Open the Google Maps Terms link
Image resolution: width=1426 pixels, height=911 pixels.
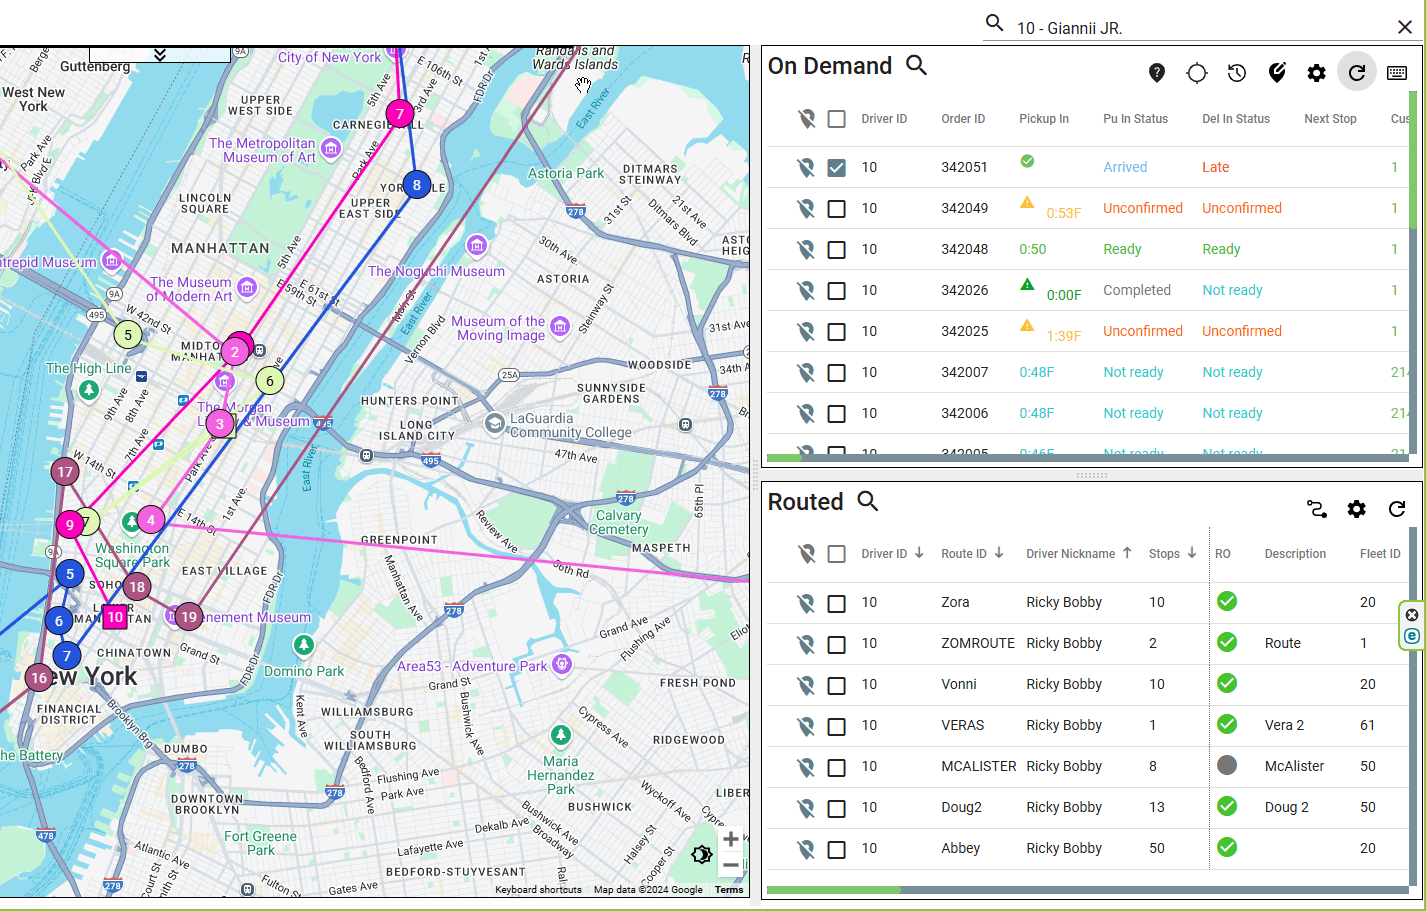(x=729, y=889)
